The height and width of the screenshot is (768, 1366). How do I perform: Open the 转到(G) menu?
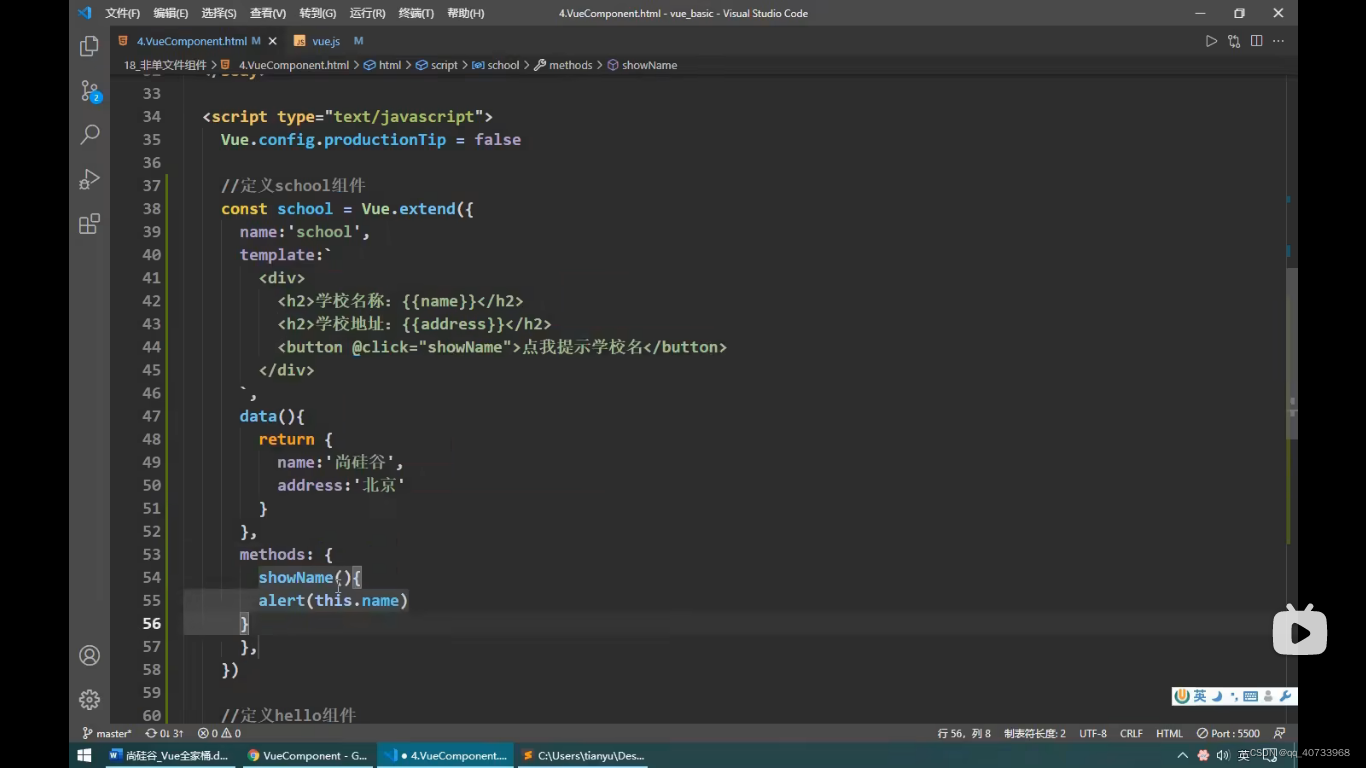pos(318,13)
